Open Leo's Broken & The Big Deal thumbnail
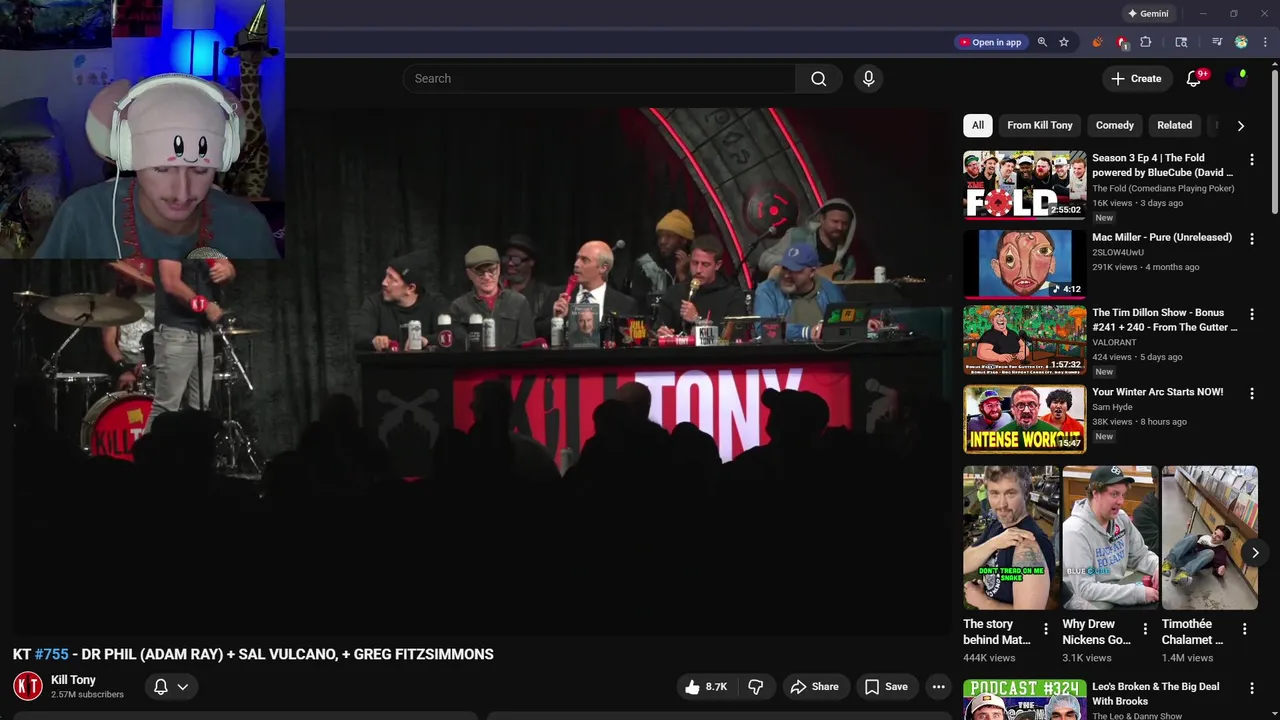The image size is (1280, 720). click(1024, 700)
